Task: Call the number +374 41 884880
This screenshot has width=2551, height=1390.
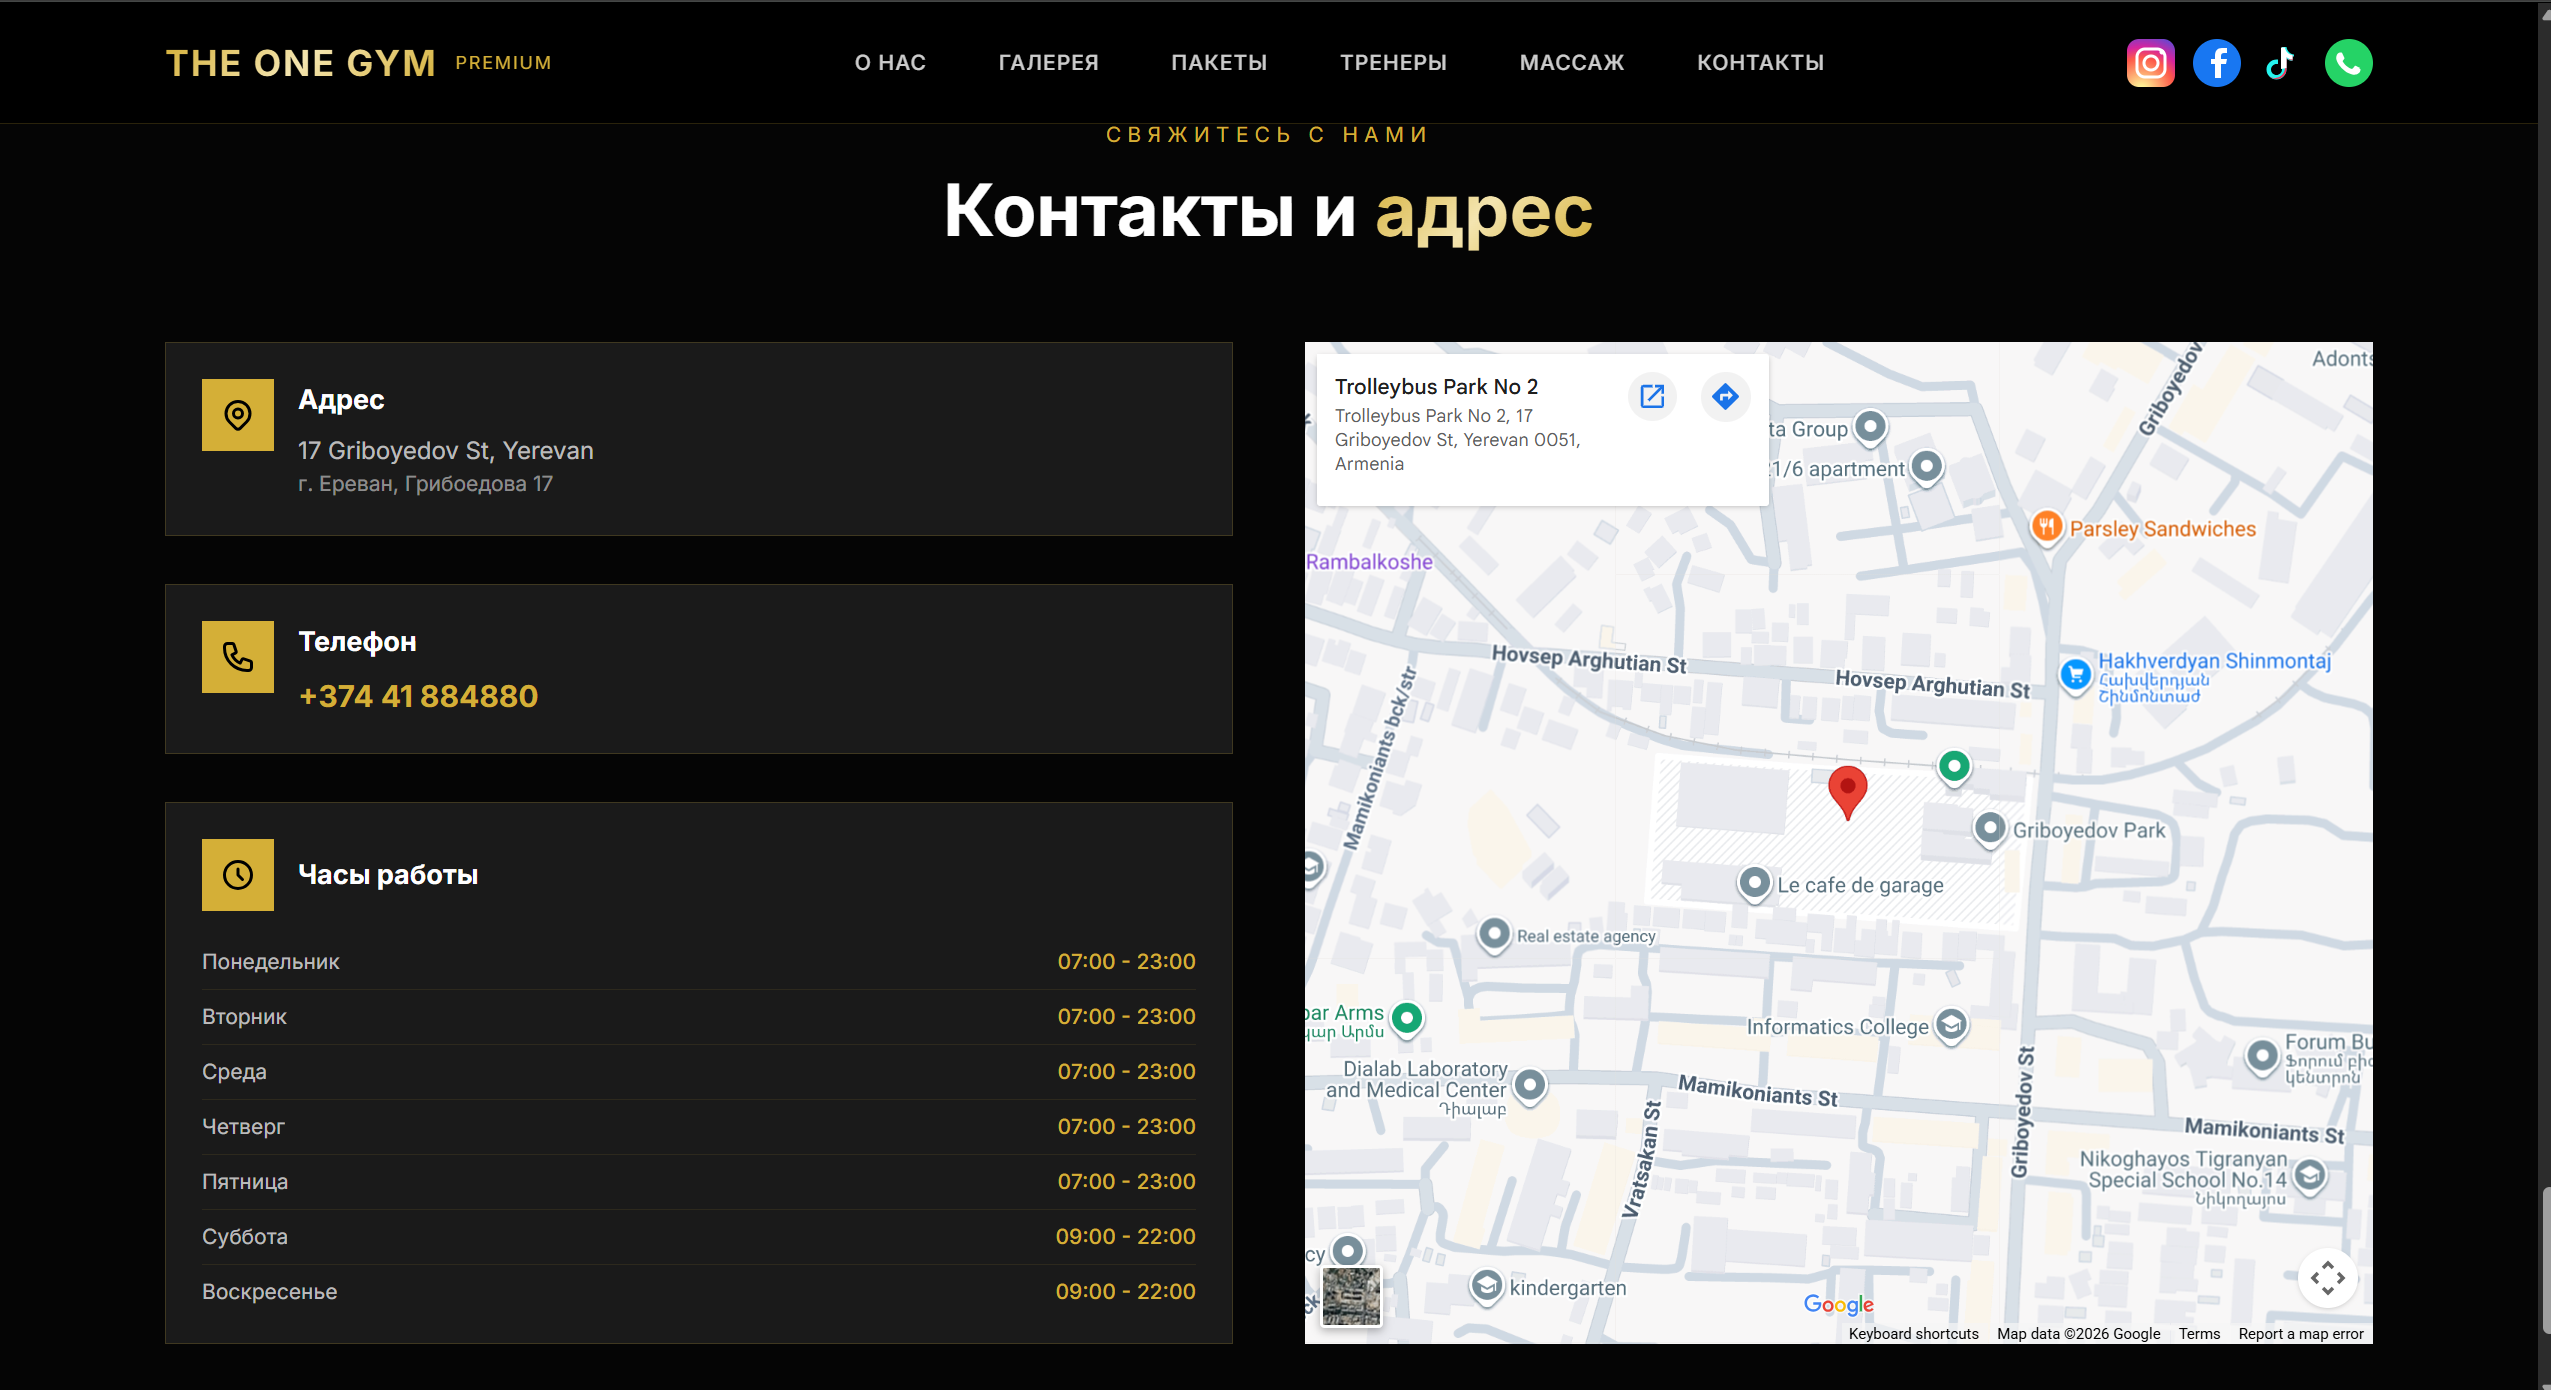Action: pyautogui.click(x=417, y=696)
